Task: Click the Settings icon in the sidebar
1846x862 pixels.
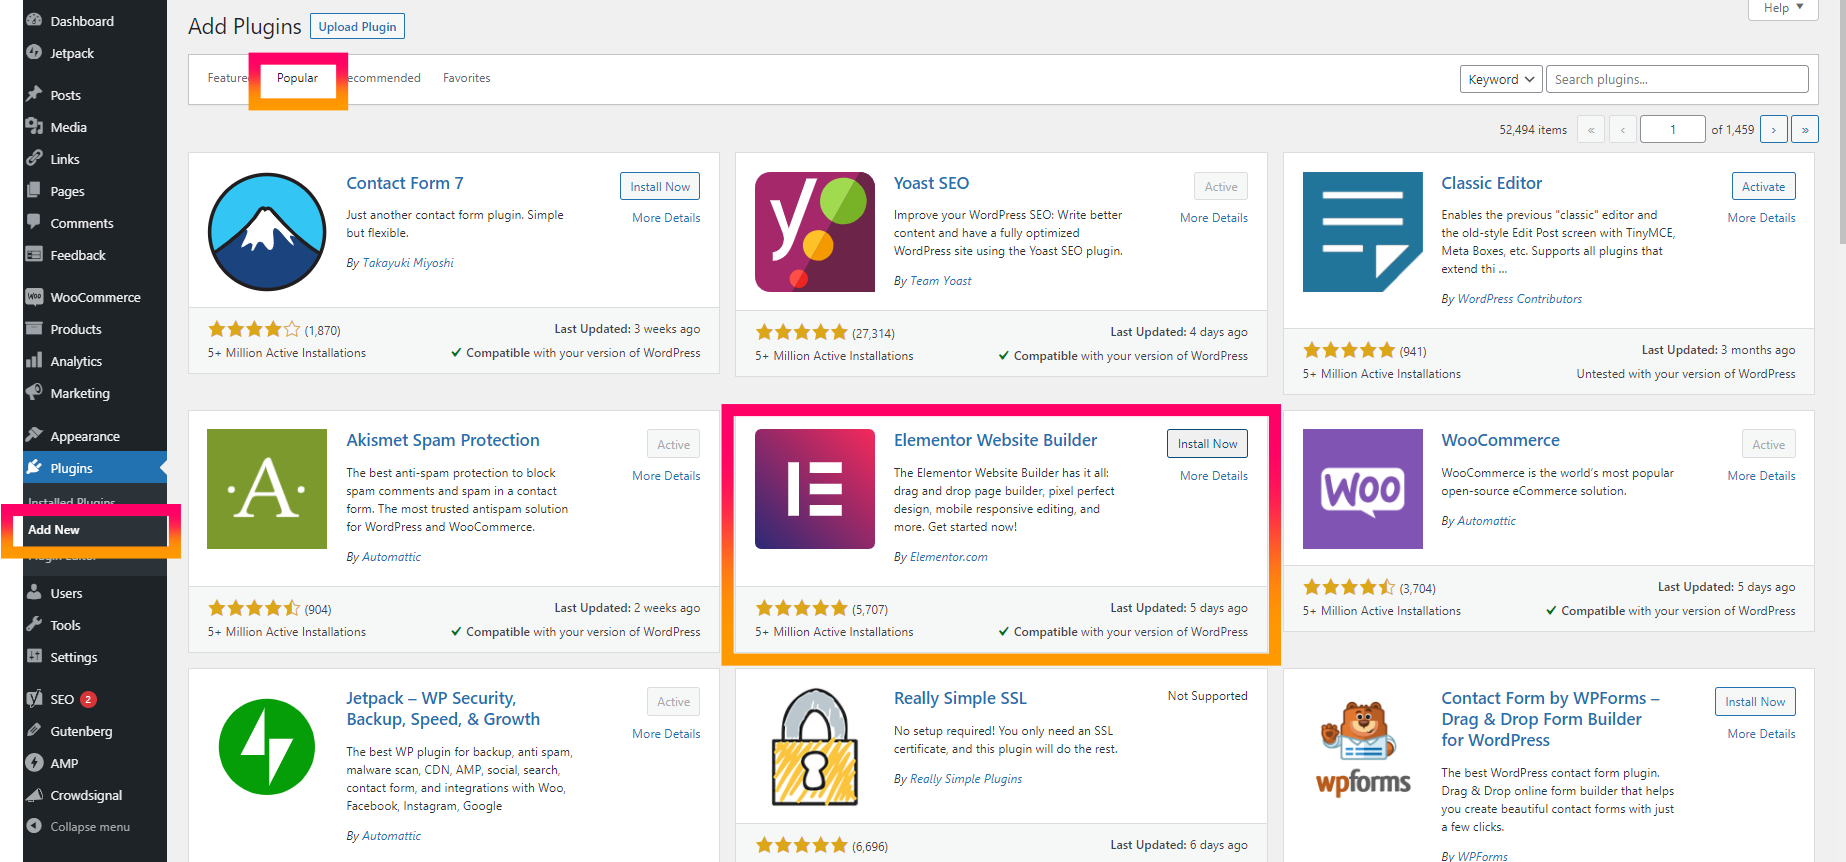Action: (x=35, y=657)
